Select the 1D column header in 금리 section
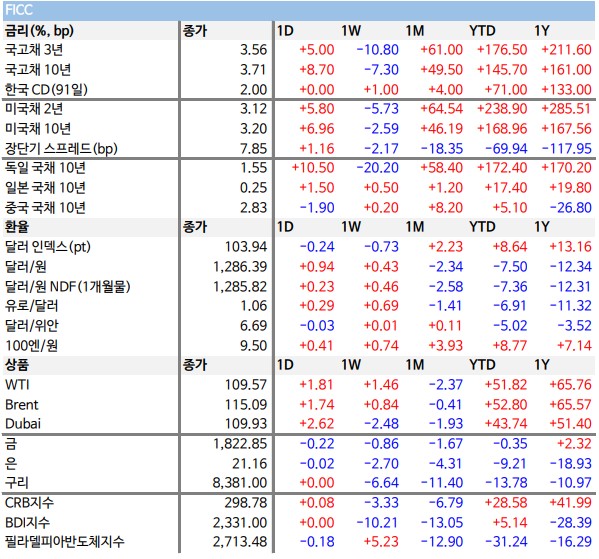 285,31
